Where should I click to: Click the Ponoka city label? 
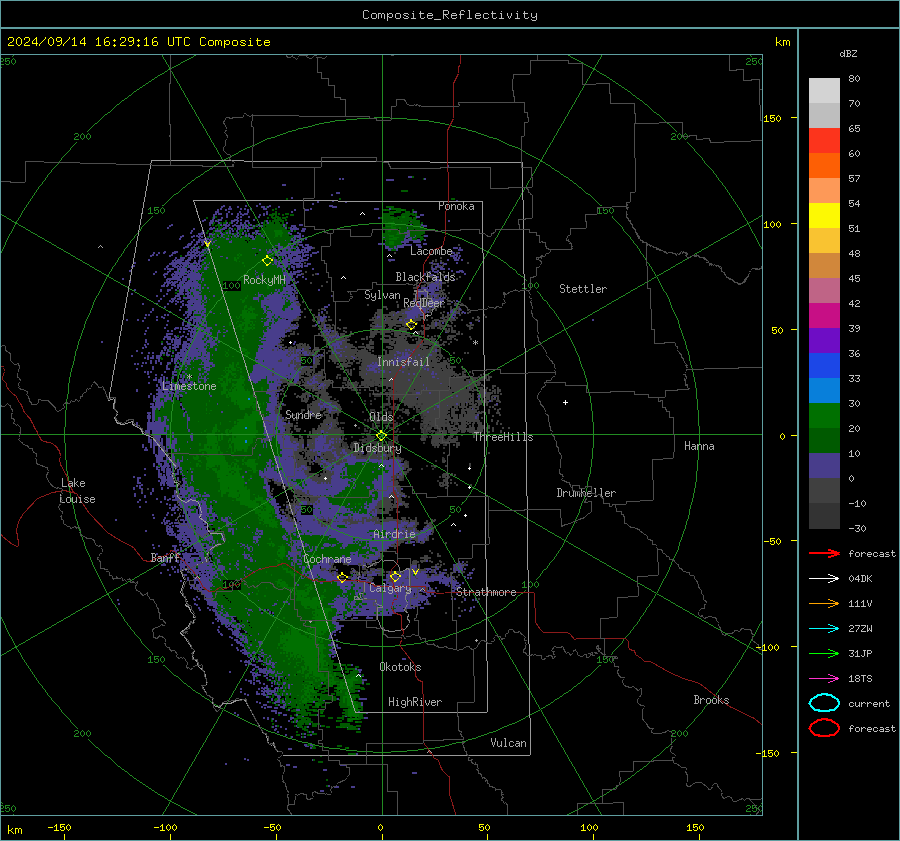[456, 206]
